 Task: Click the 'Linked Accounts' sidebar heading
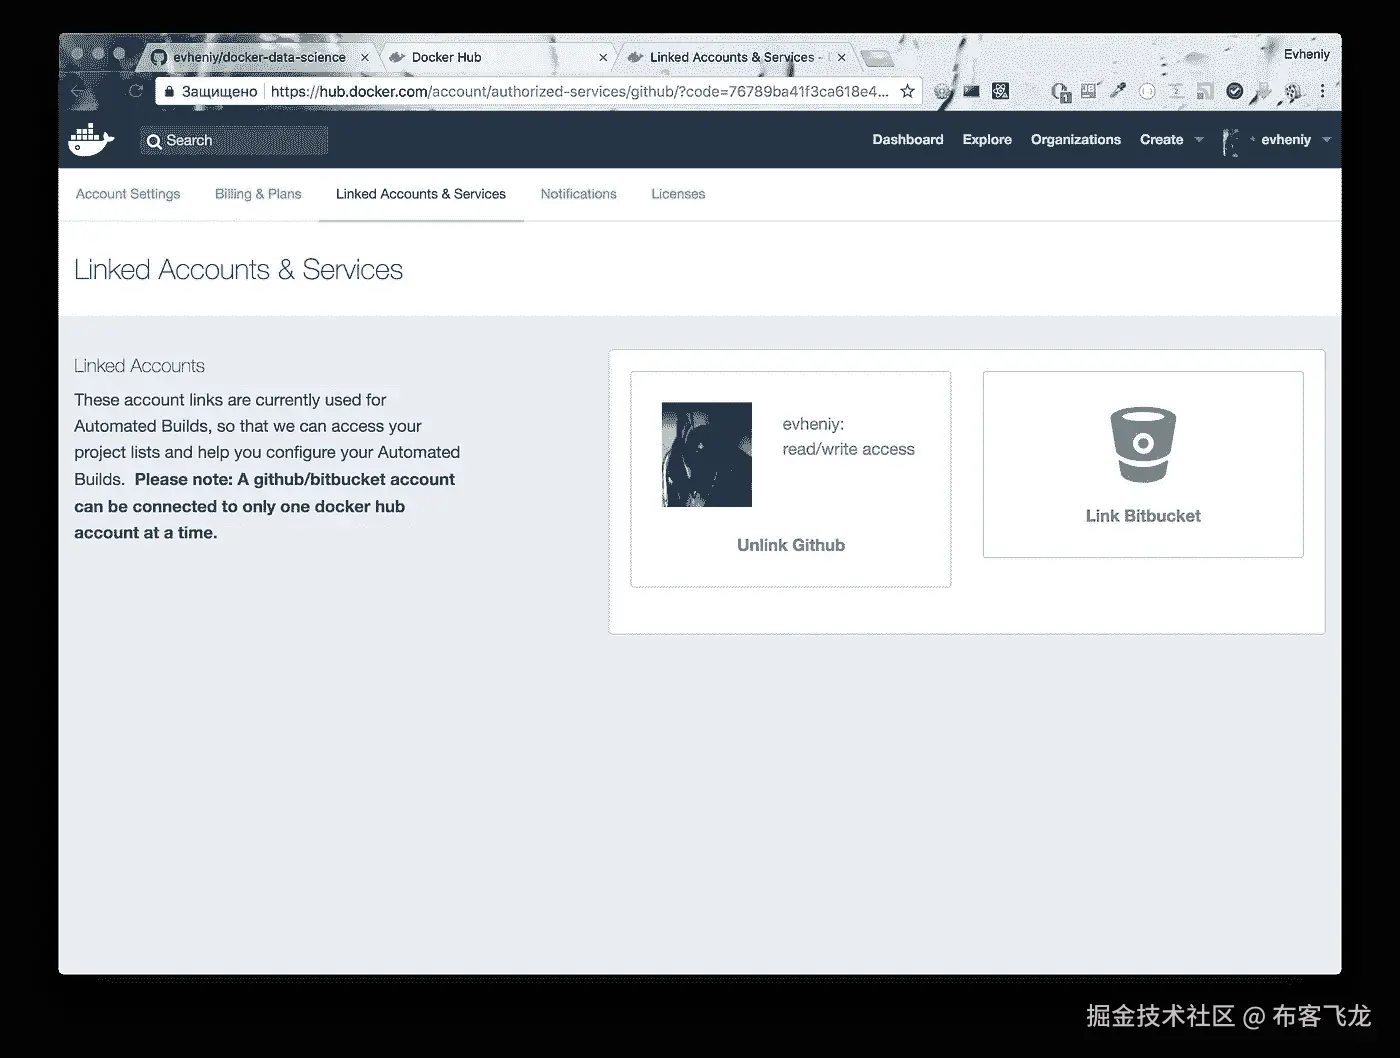(139, 366)
